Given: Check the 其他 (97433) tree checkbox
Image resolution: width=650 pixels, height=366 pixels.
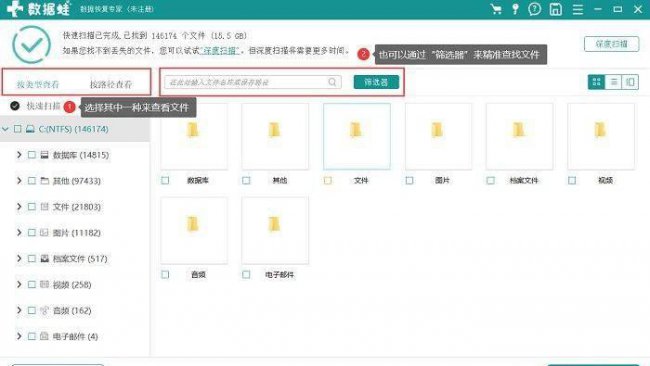Looking at the screenshot, I should 32,181.
